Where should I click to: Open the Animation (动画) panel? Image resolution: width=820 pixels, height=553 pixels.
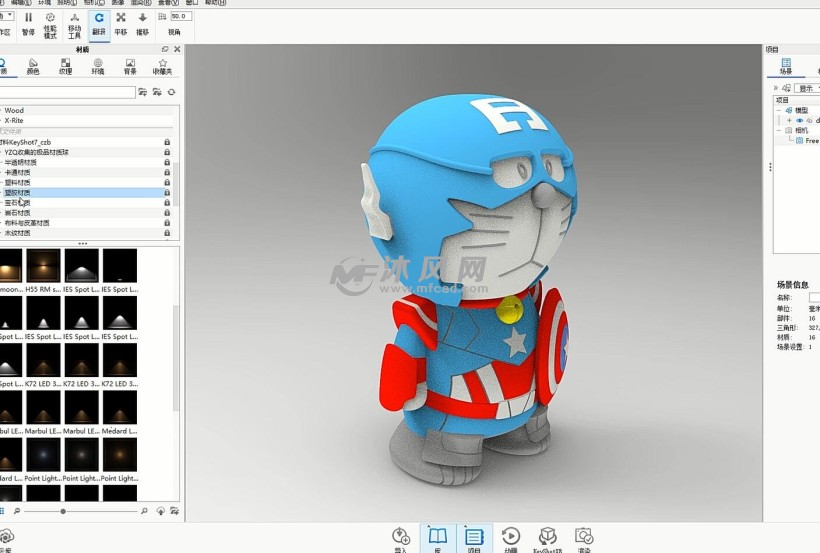[511, 538]
